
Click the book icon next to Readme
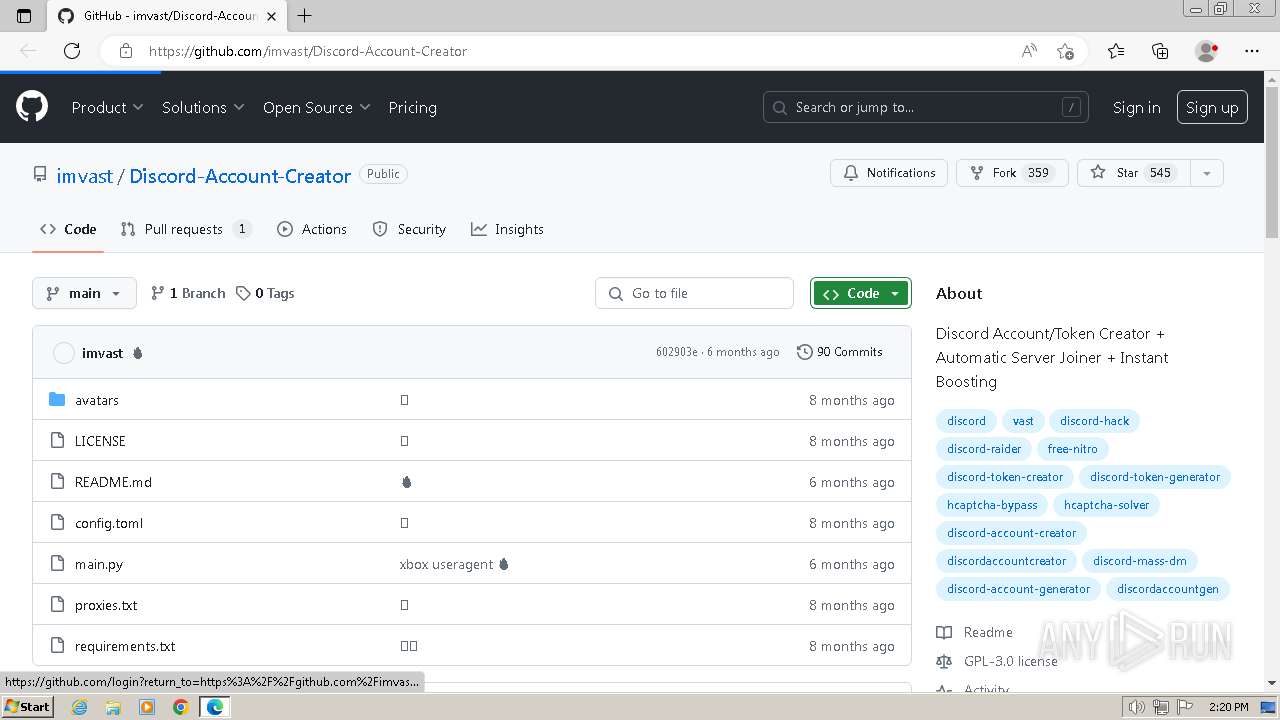[944, 632]
